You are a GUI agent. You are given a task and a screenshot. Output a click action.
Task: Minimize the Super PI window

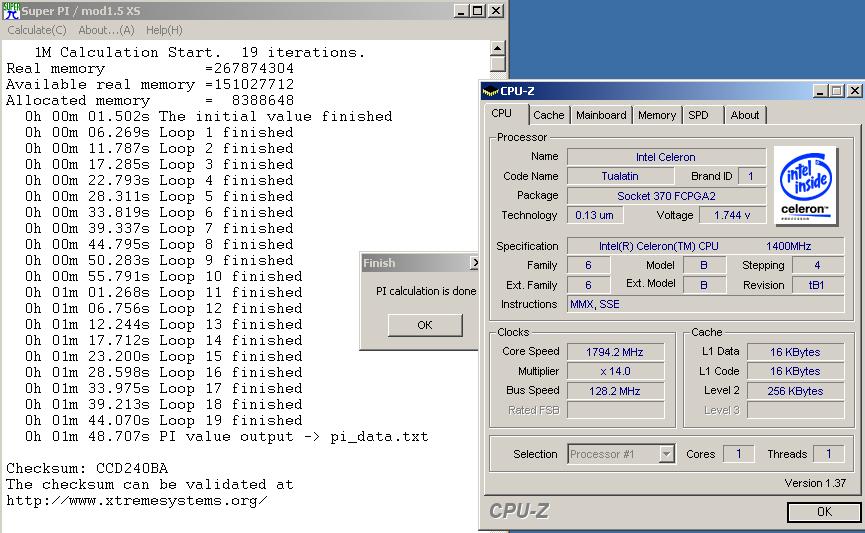pyautogui.click(x=461, y=10)
